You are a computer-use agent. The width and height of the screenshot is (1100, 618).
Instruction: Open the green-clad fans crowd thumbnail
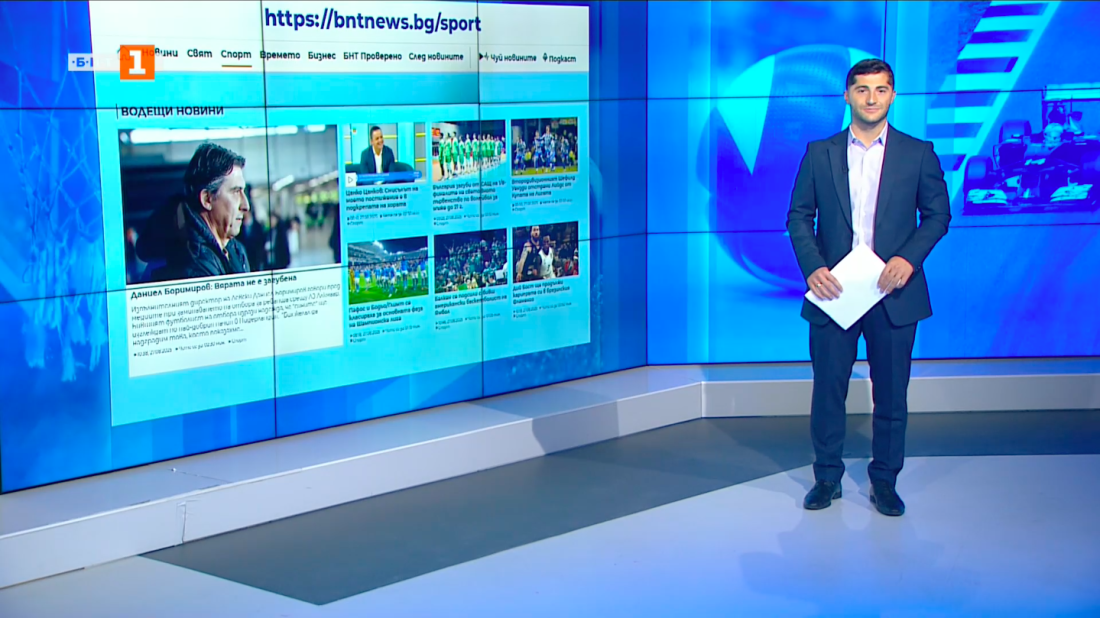[x=470, y=260]
